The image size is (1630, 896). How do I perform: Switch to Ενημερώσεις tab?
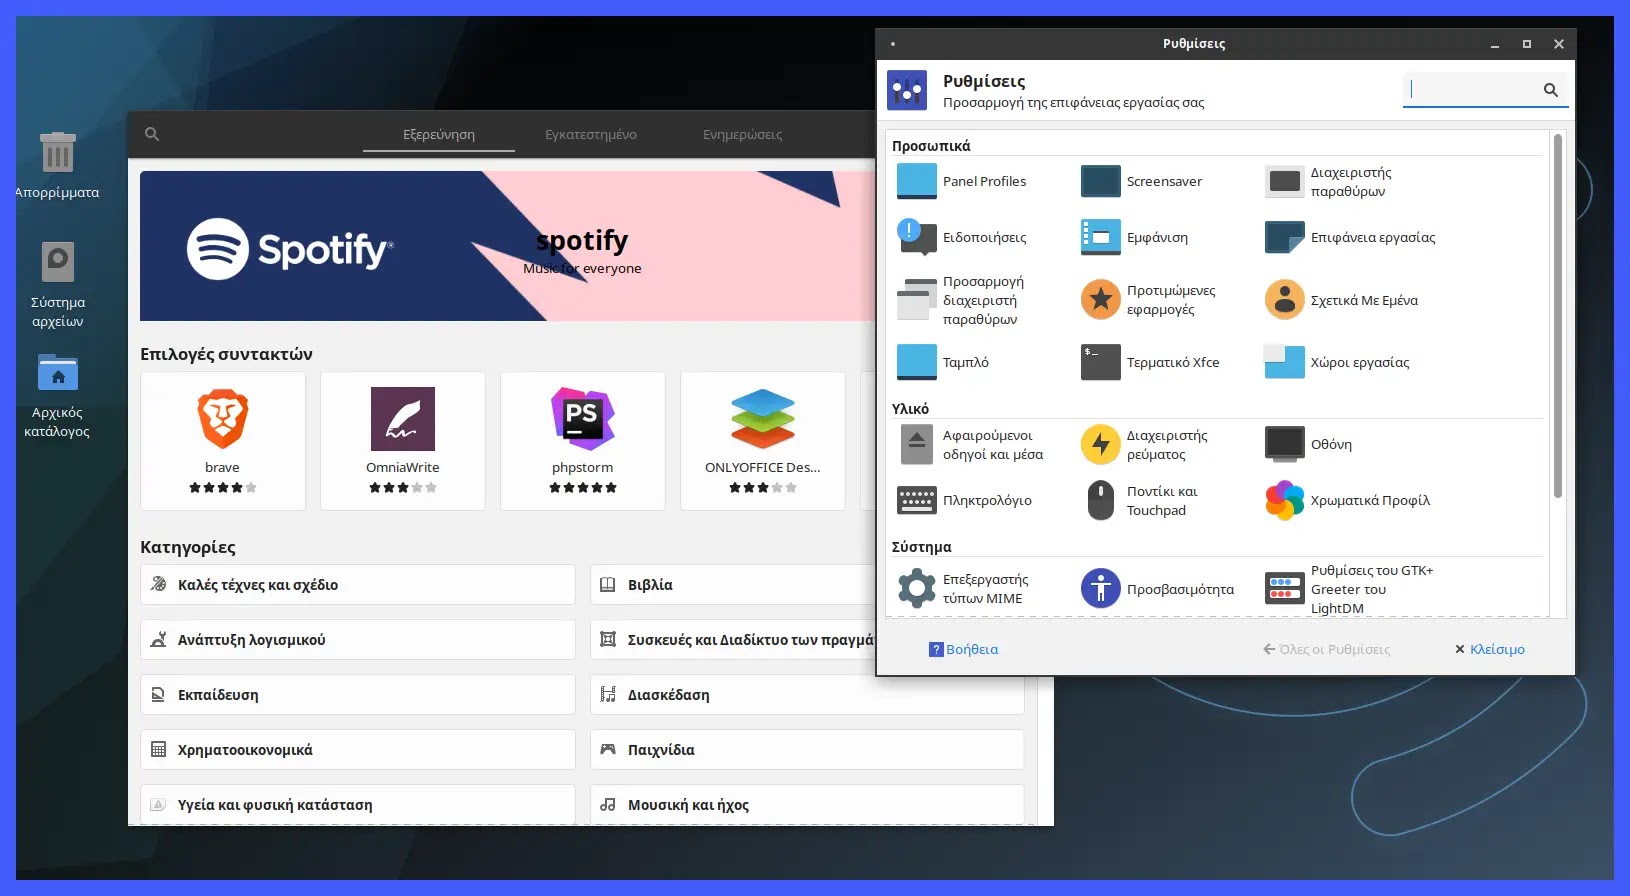(x=743, y=134)
